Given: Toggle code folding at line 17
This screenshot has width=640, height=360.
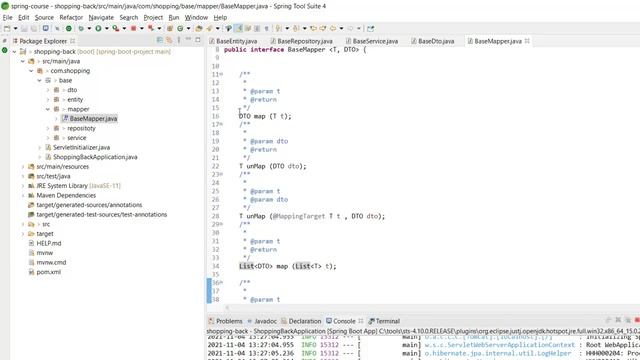Looking at the screenshot, I should click(221, 124).
